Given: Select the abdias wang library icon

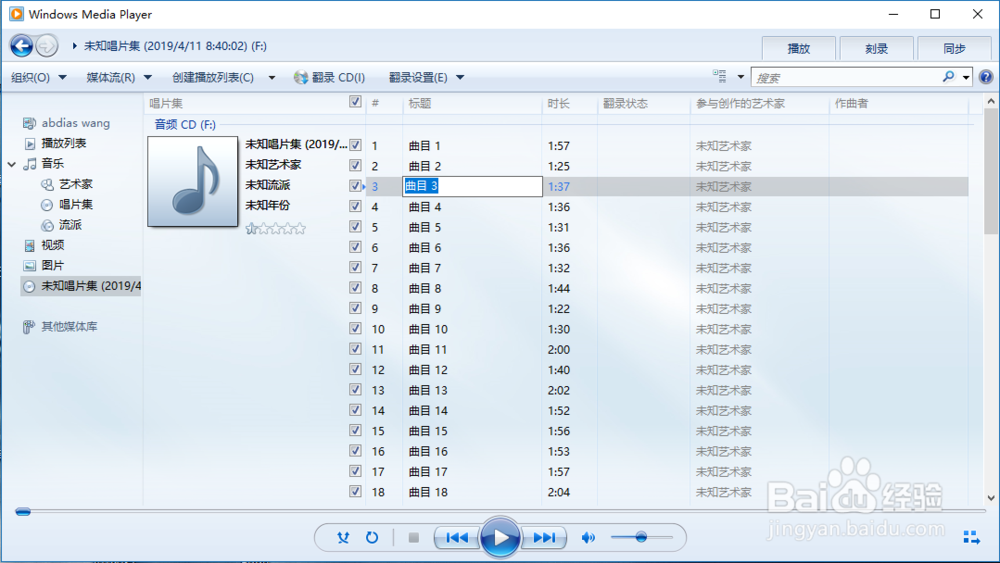Looking at the screenshot, I should 29,123.
